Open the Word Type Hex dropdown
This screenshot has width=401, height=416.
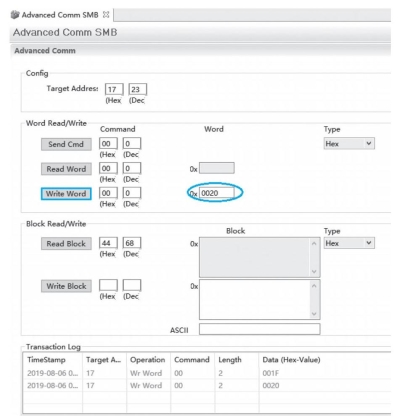349,144
